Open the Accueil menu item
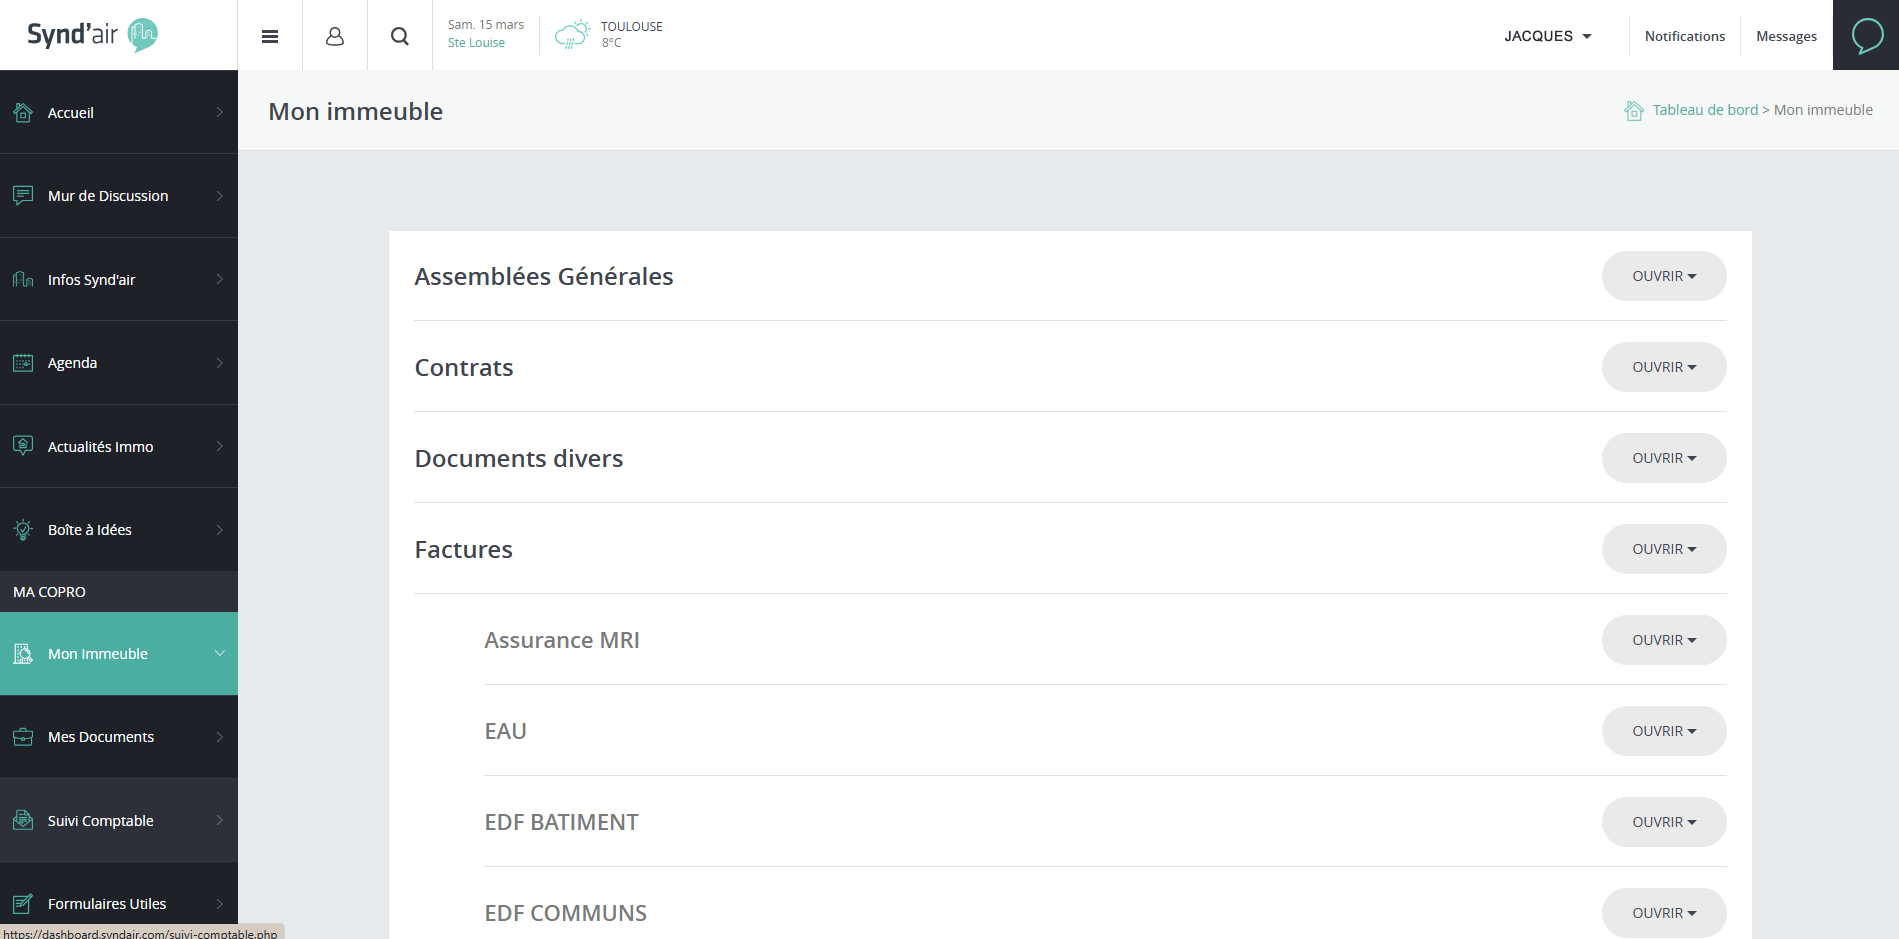This screenshot has height=939, width=1899. [x=119, y=112]
